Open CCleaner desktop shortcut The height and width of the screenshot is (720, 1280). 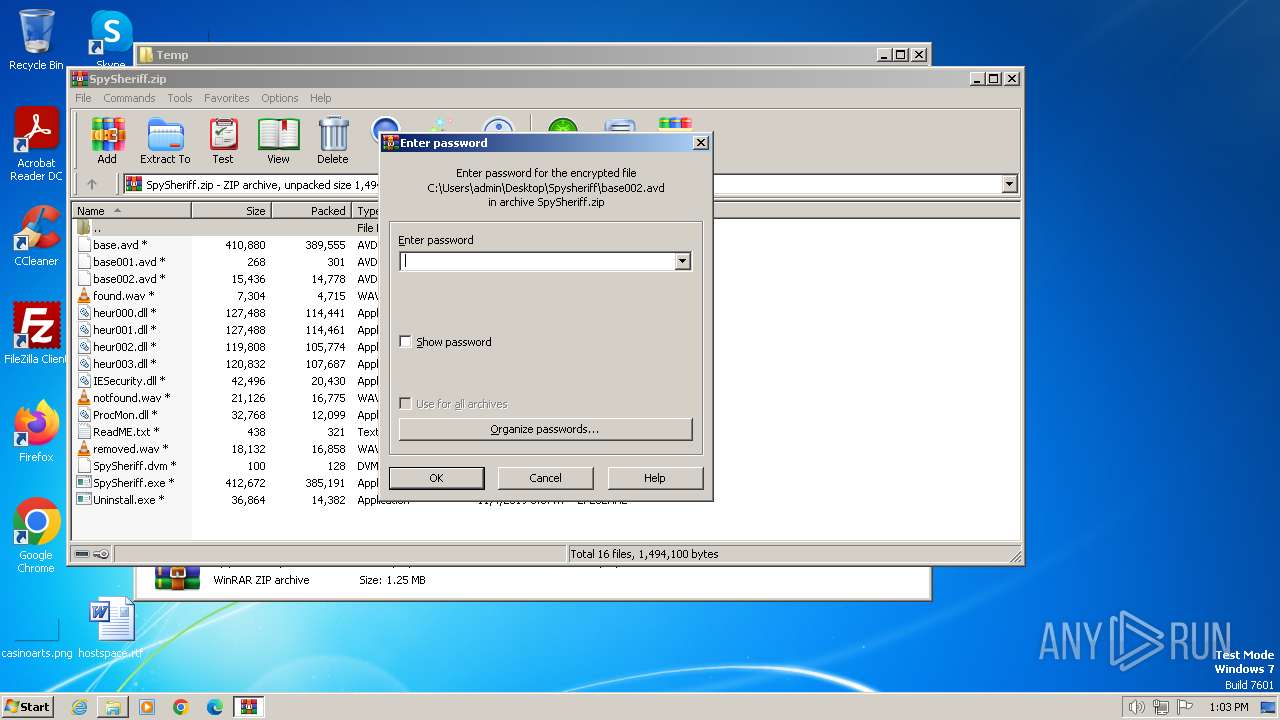[x=36, y=236]
